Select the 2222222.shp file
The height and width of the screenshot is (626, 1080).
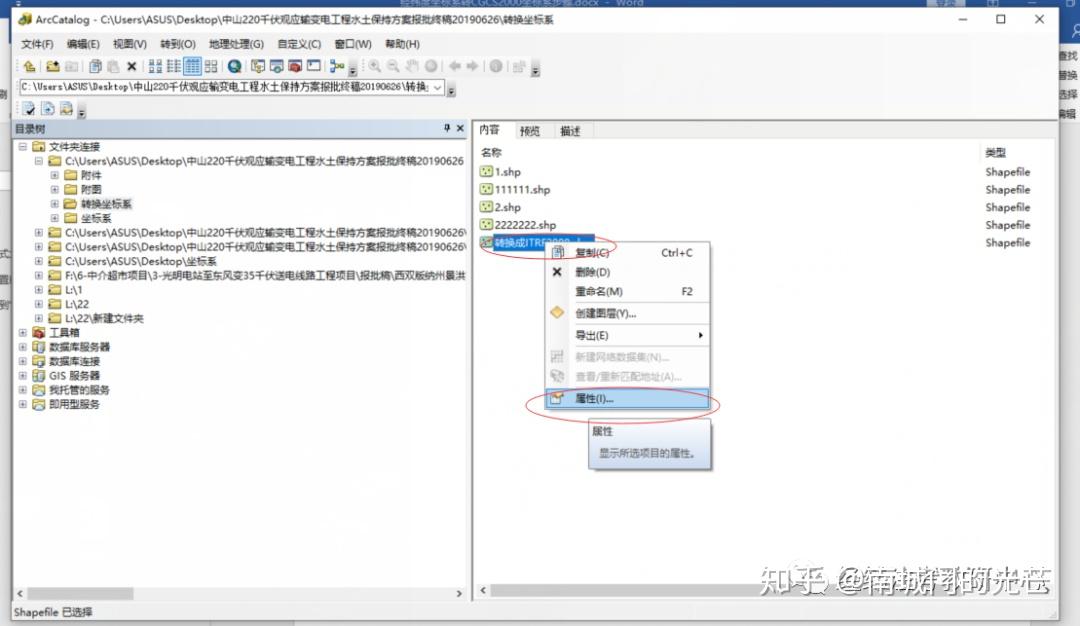coord(525,225)
